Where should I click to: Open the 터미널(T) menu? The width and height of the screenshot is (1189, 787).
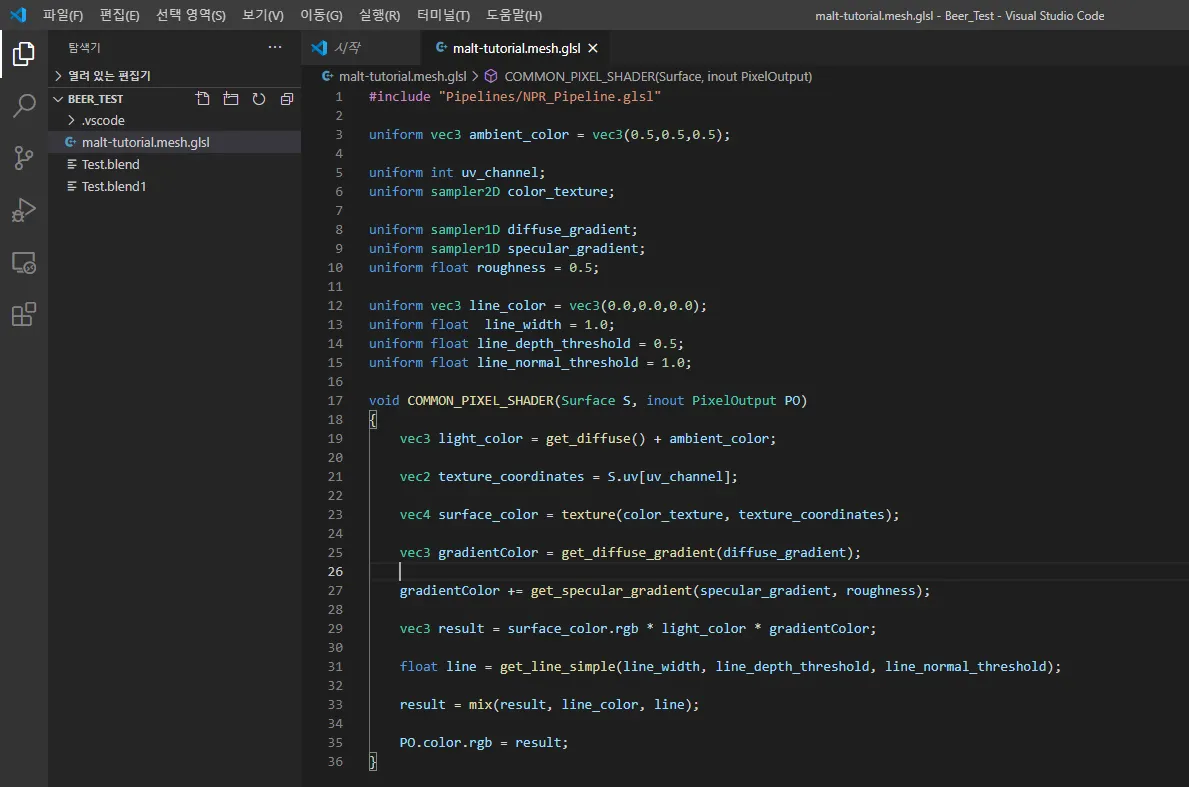[443, 15]
